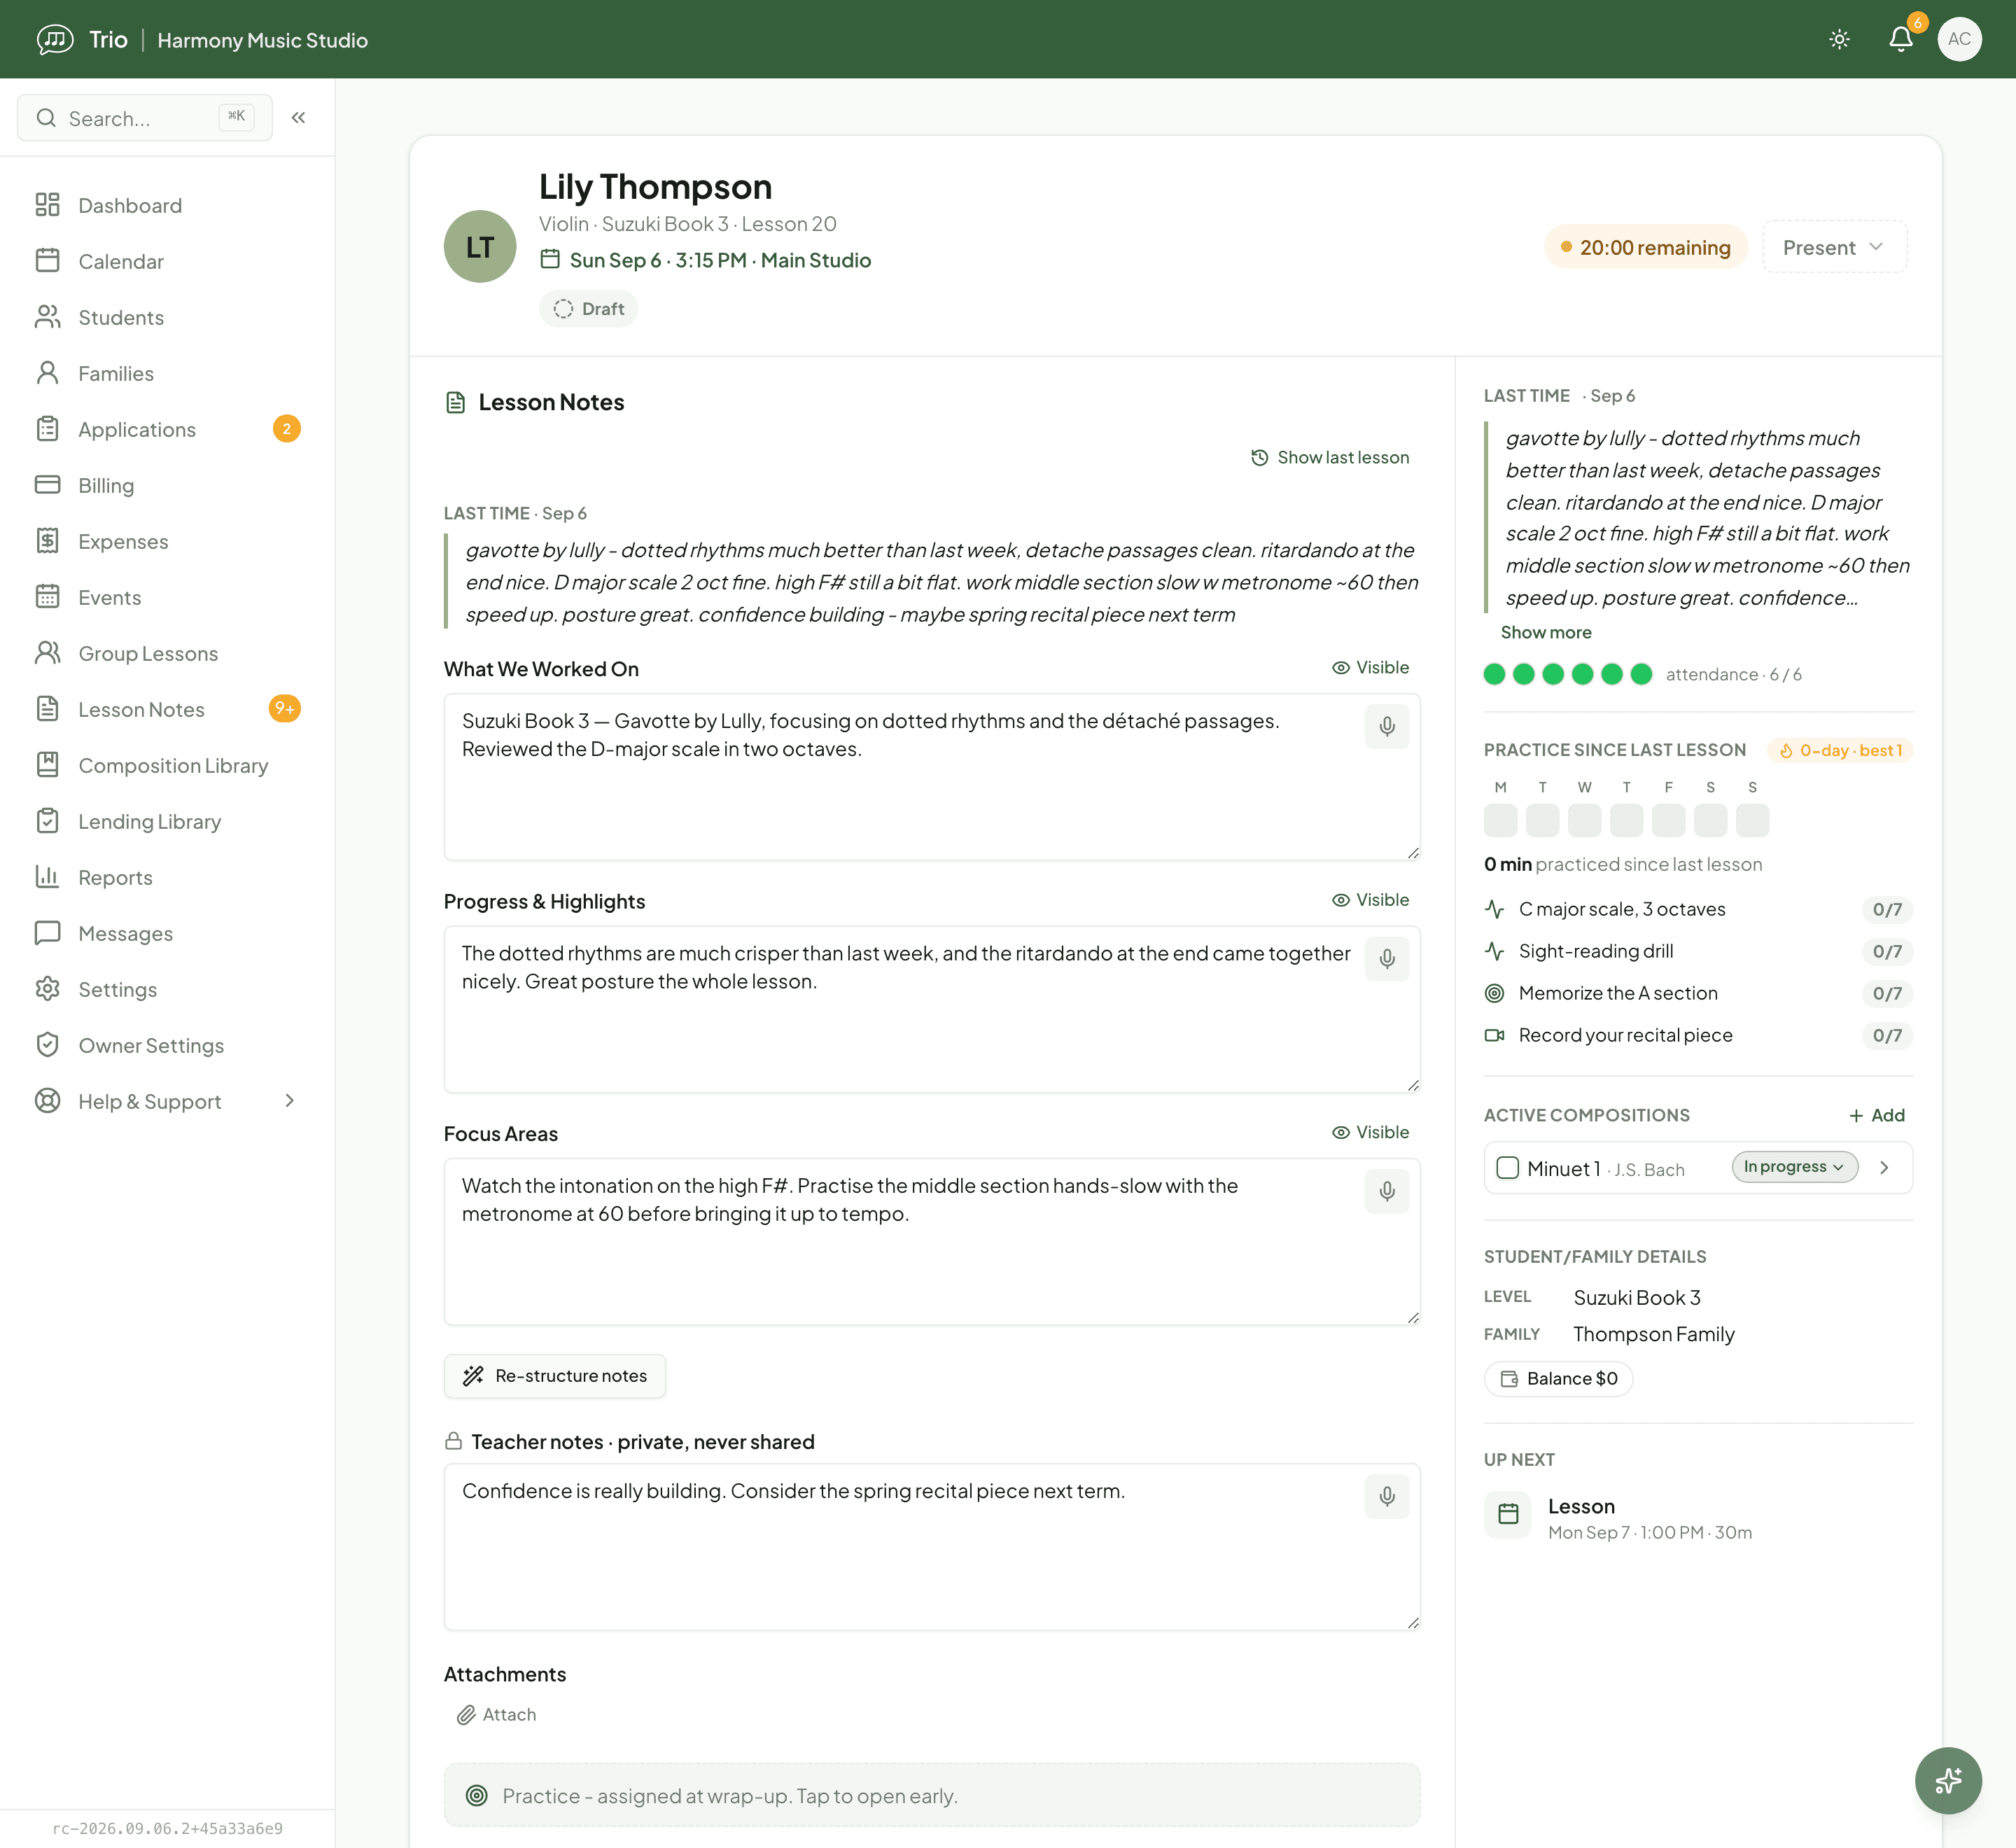This screenshot has width=2016, height=1848.
Task: Open Applications in the sidebar
Action: click(x=167, y=429)
